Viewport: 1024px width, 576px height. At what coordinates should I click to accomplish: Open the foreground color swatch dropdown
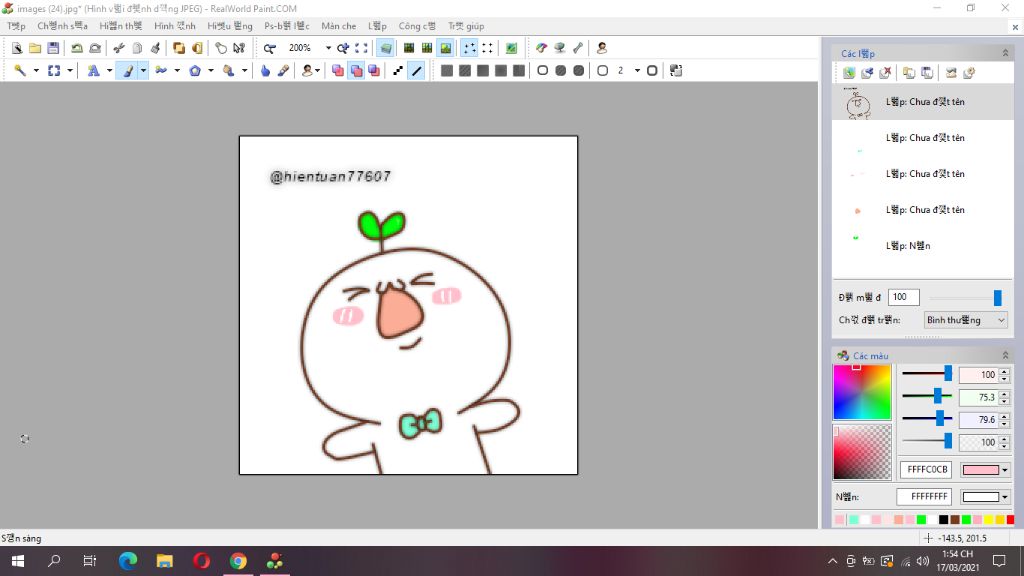[x=1004, y=470]
